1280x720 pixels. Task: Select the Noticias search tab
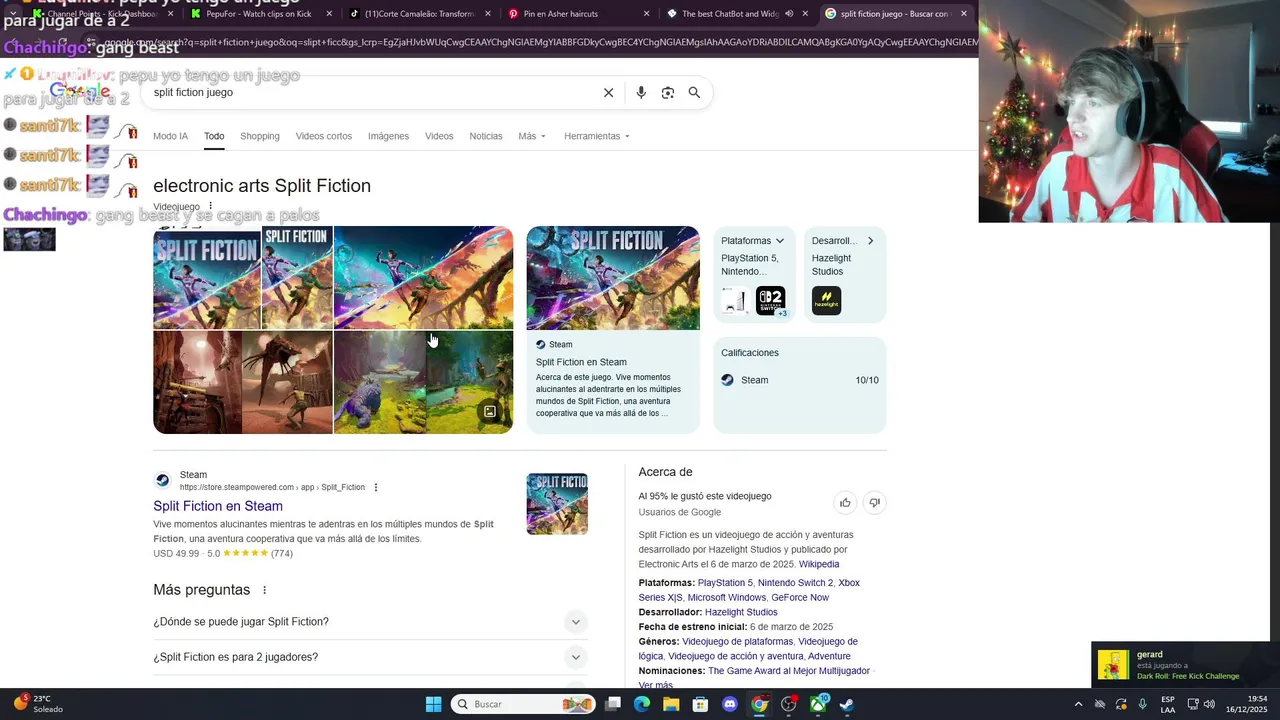(x=486, y=136)
